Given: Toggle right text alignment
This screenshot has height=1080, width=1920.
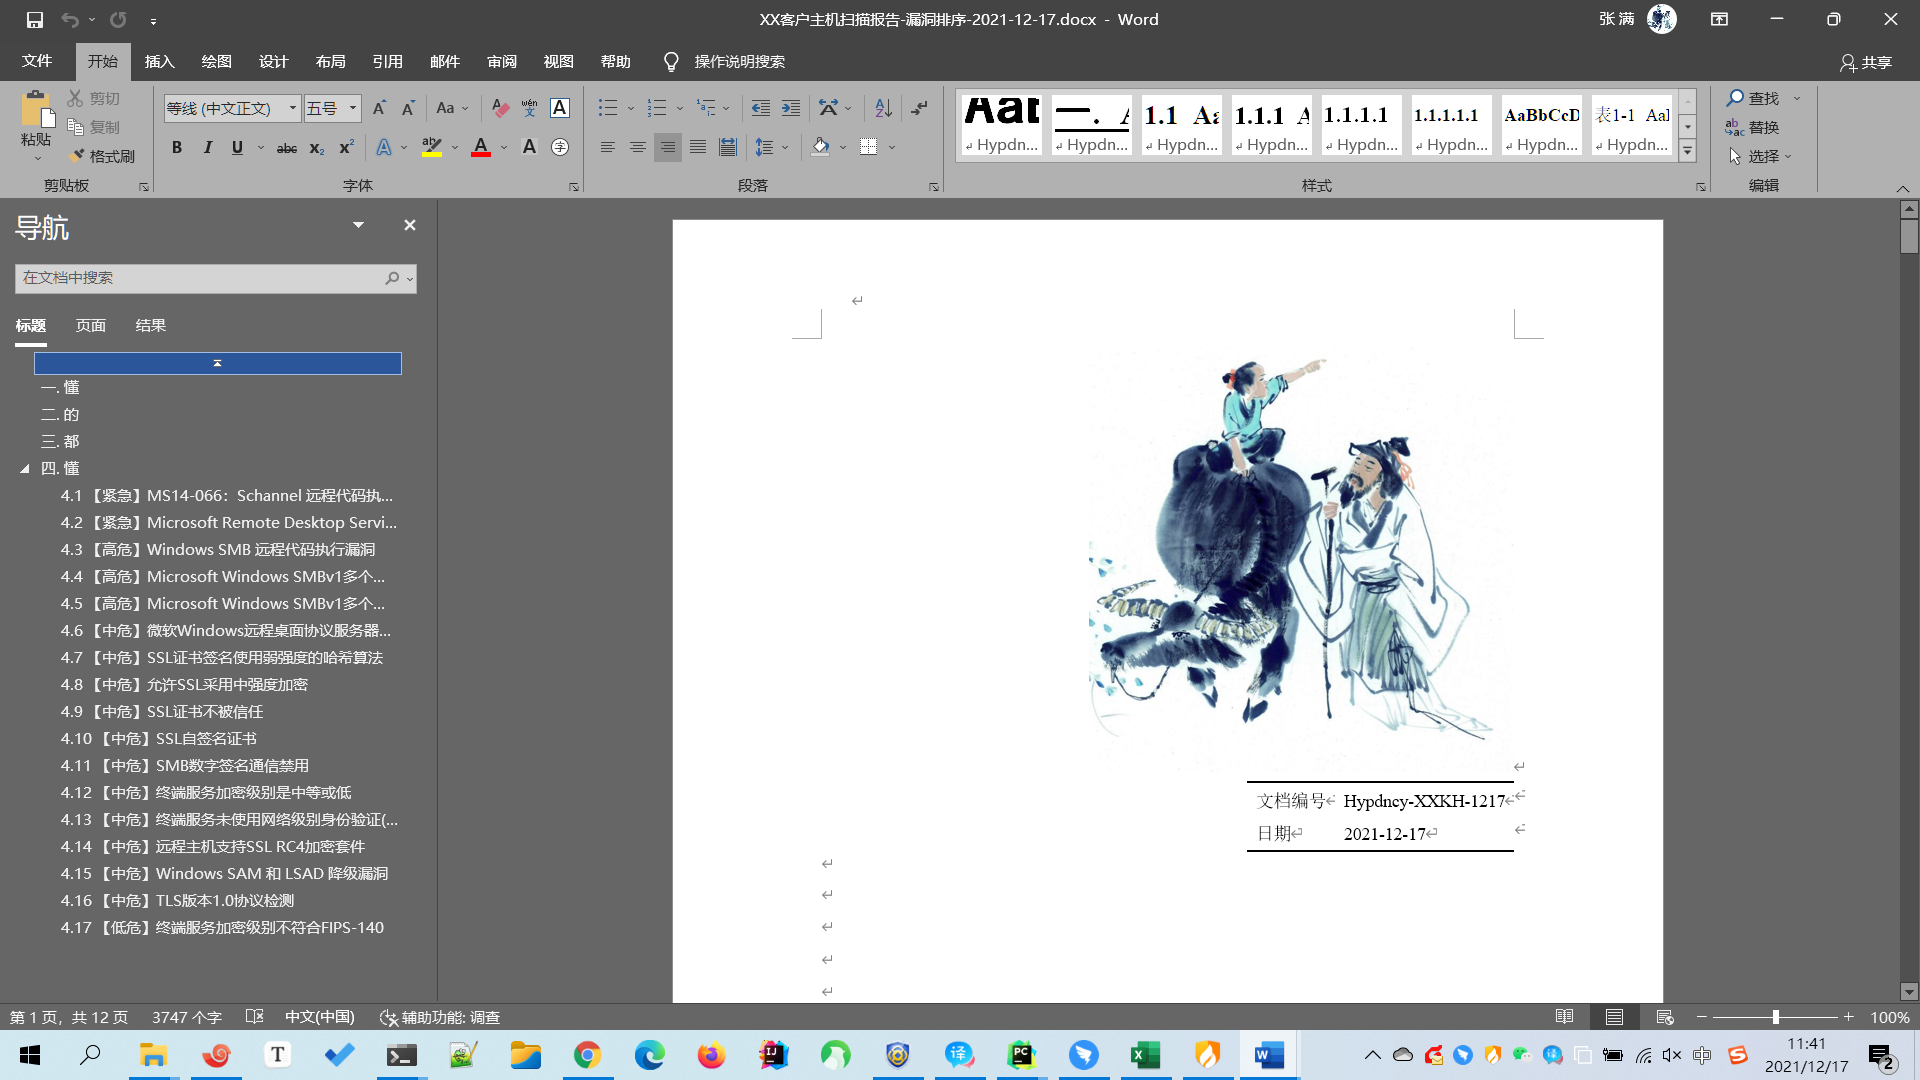Looking at the screenshot, I should coord(668,147).
